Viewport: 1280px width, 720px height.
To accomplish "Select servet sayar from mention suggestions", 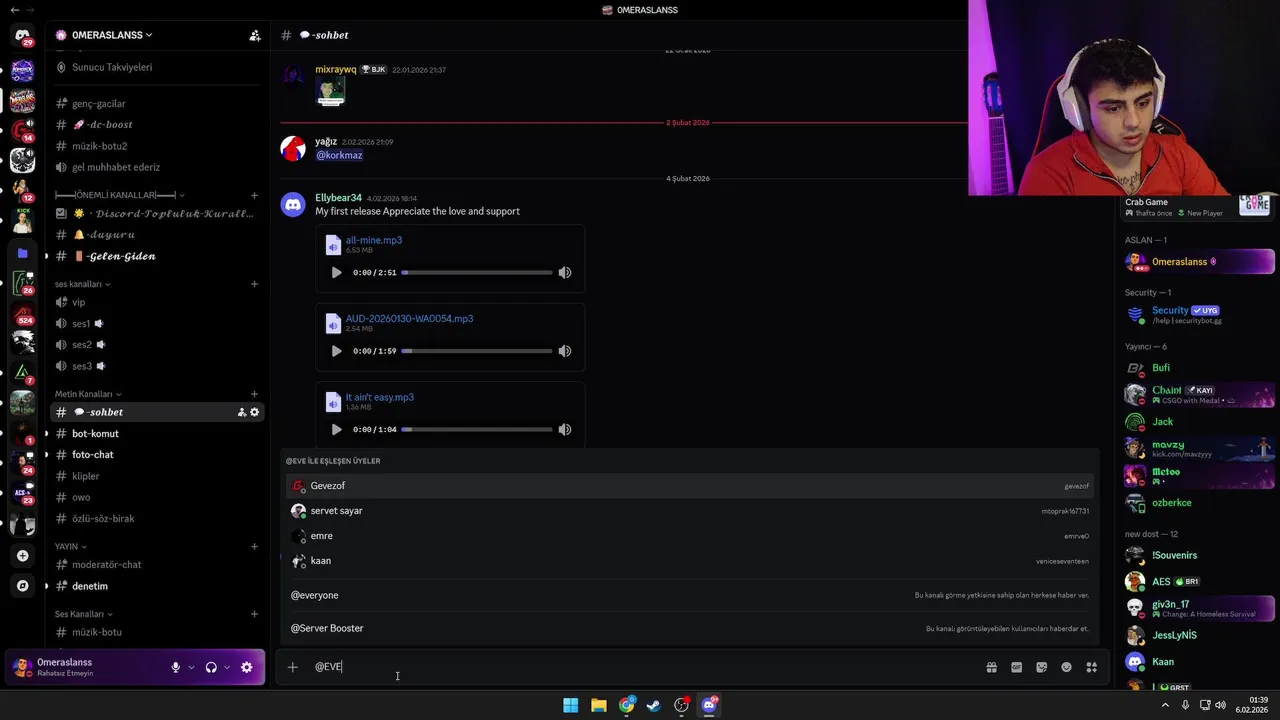I will coord(690,511).
